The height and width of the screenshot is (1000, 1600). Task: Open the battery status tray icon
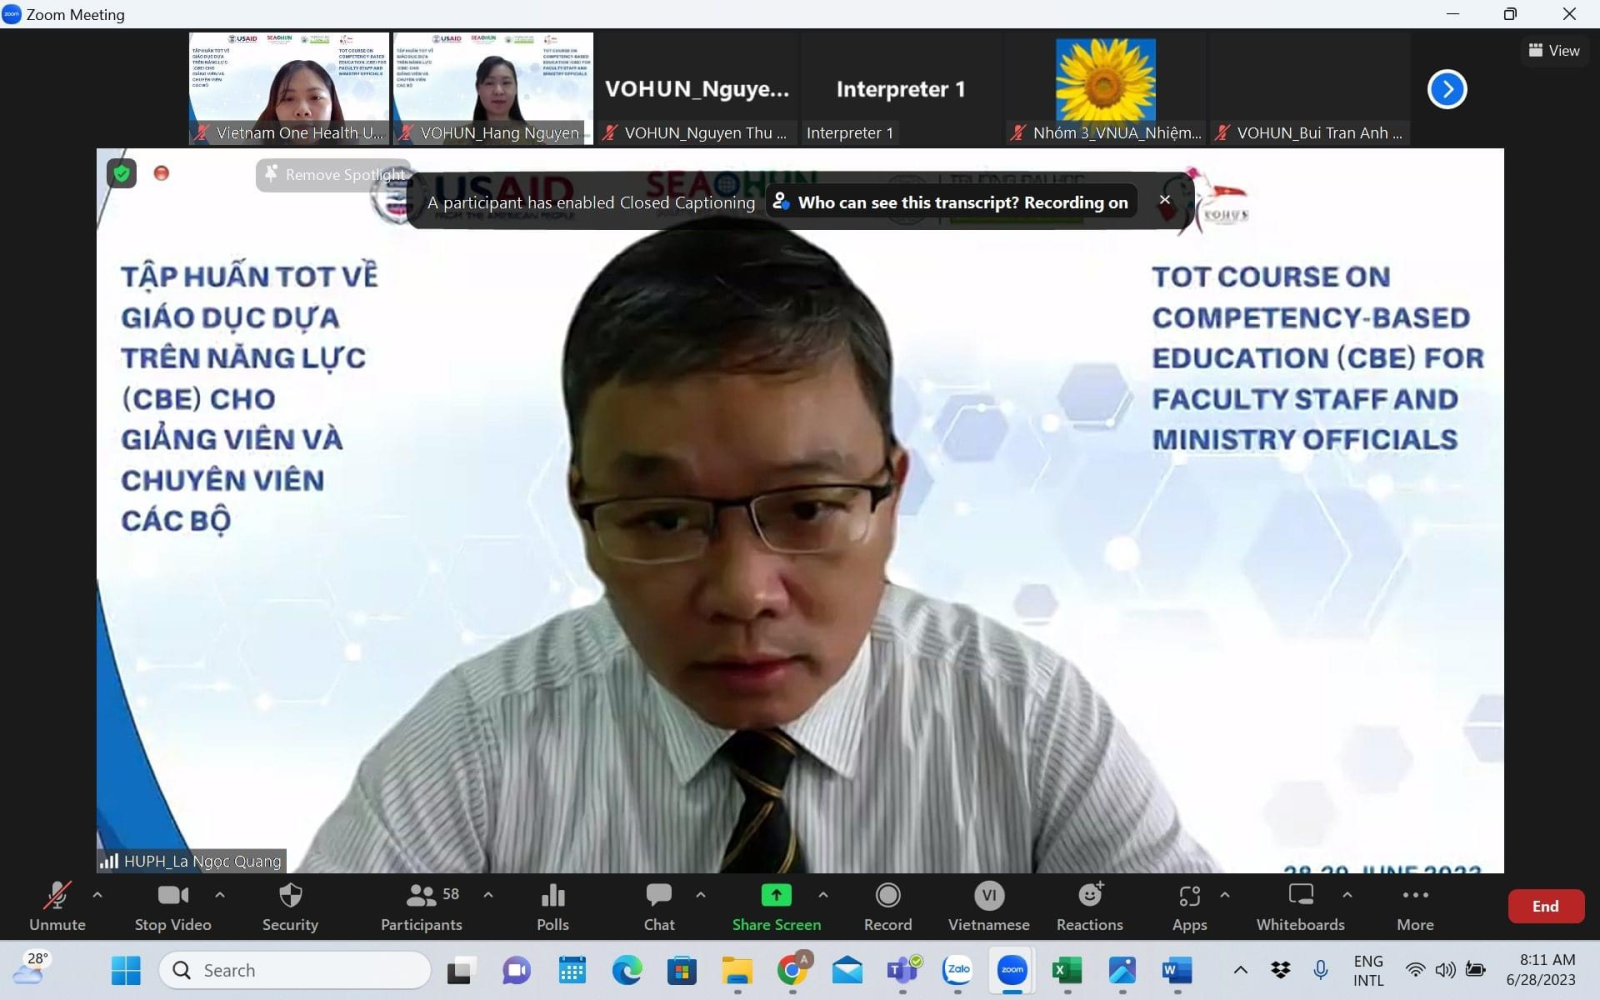tap(1476, 970)
